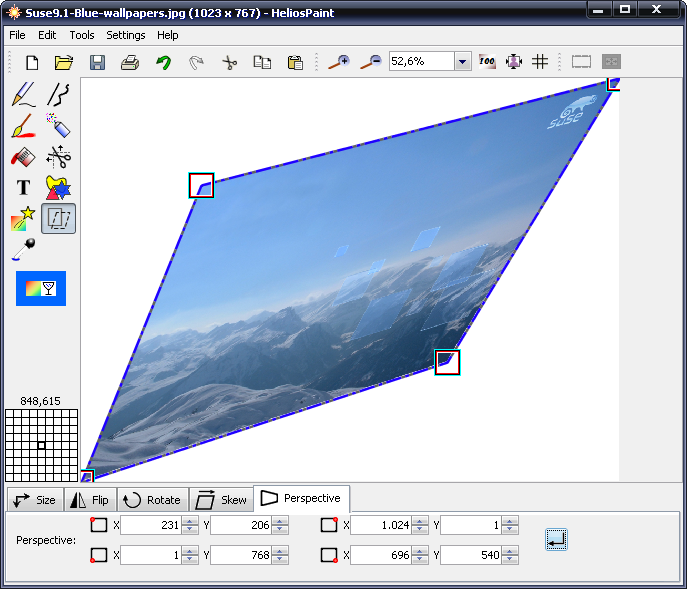Screen dimensions: 687x589
Task: Click bottom-right Y field showing 540
Action: (x=471, y=555)
